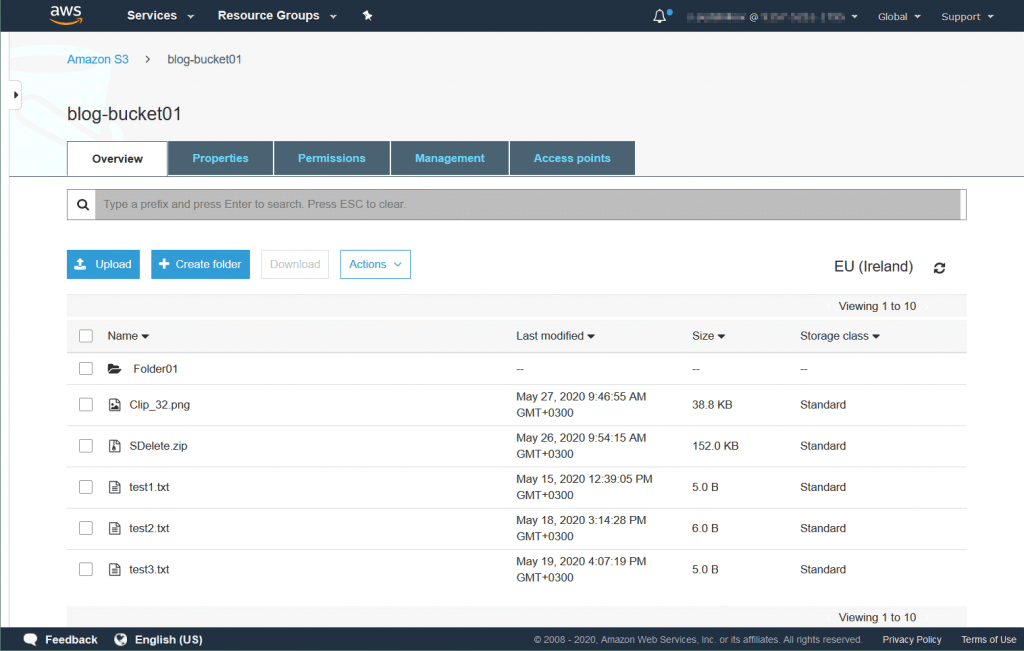The image size is (1024, 651).
Task: Select all objects with the header checkbox
Action: pos(86,335)
